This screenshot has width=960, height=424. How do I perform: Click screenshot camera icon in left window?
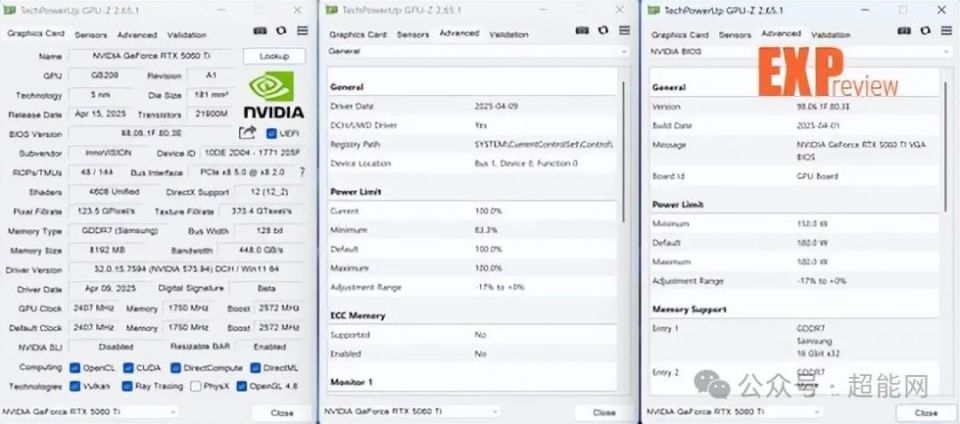pos(260,31)
